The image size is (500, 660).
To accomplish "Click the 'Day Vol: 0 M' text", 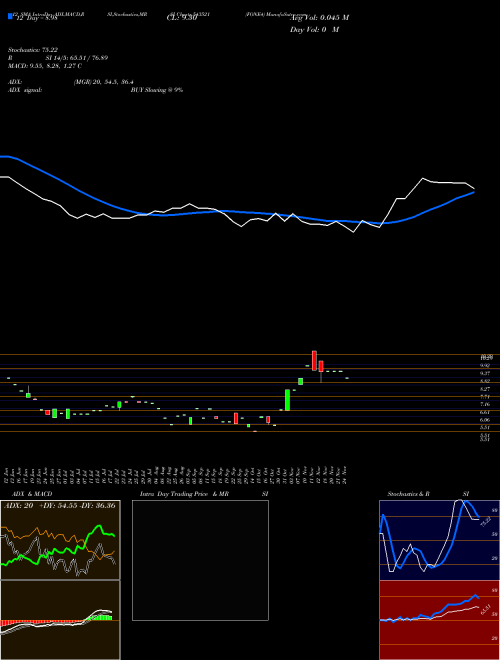I will (314, 30).
